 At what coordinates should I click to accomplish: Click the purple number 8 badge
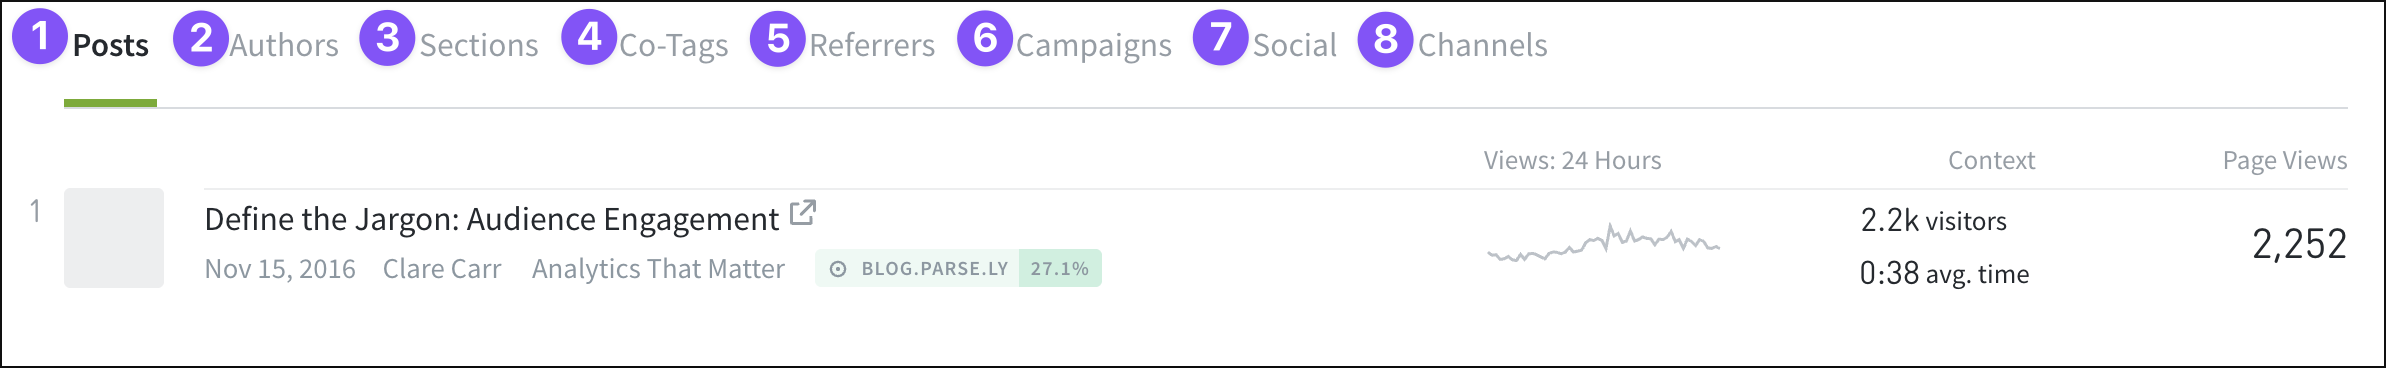(1385, 40)
